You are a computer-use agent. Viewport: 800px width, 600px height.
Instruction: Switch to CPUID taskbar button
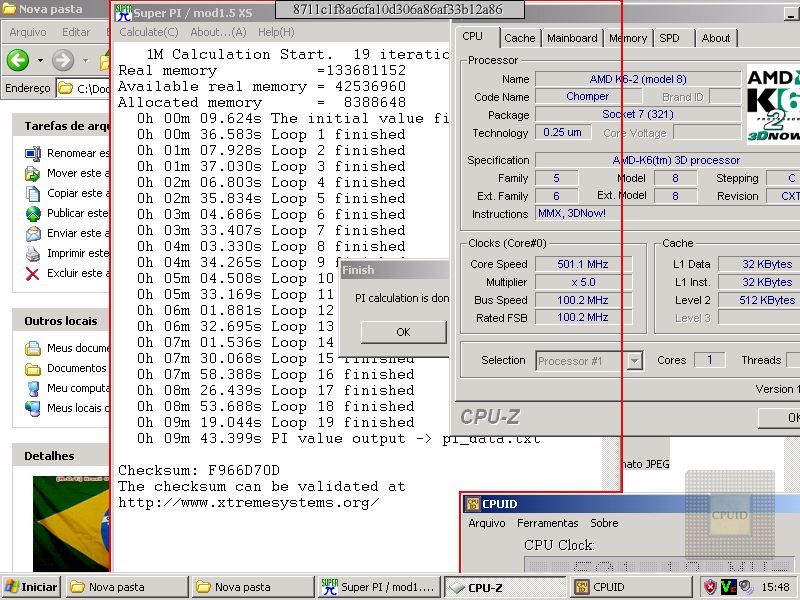[630, 587]
